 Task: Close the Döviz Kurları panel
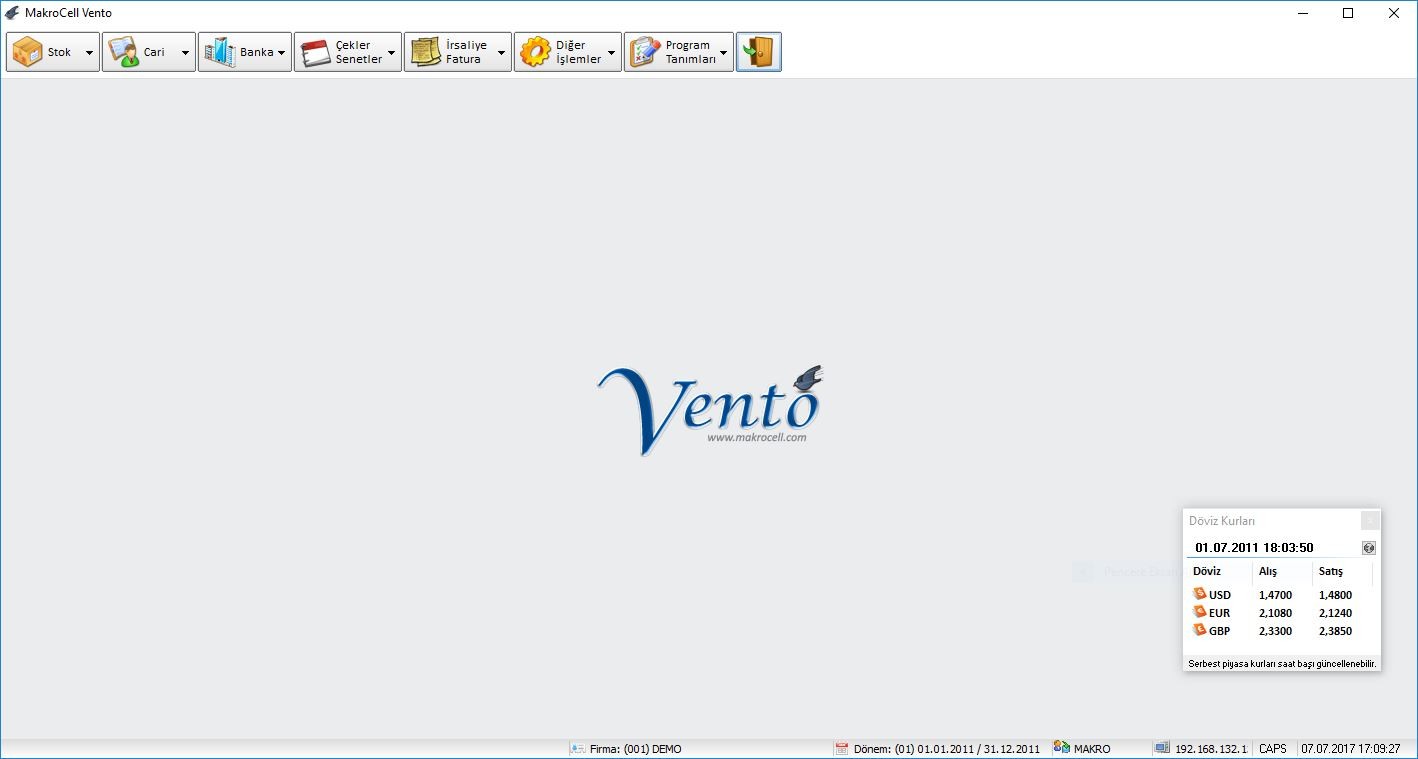1370,520
